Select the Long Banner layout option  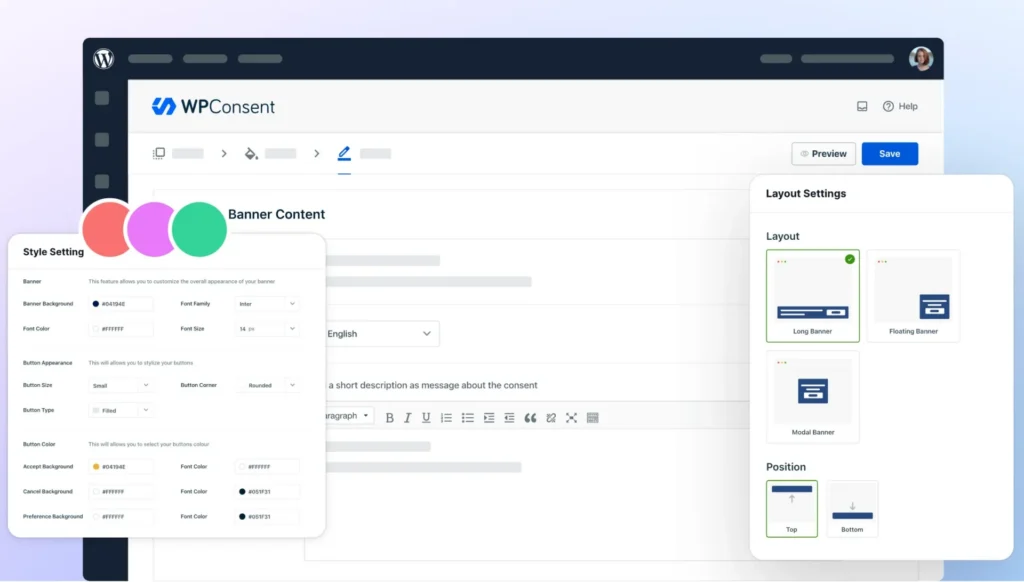(x=812, y=296)
